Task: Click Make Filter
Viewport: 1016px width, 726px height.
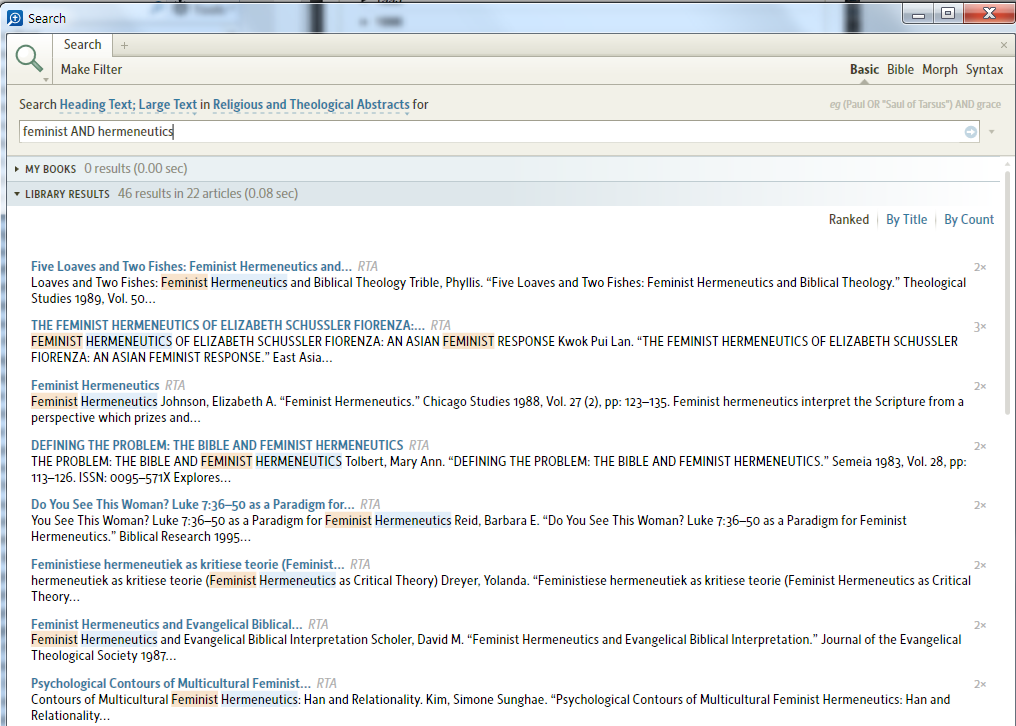Action: coord(91,69)
